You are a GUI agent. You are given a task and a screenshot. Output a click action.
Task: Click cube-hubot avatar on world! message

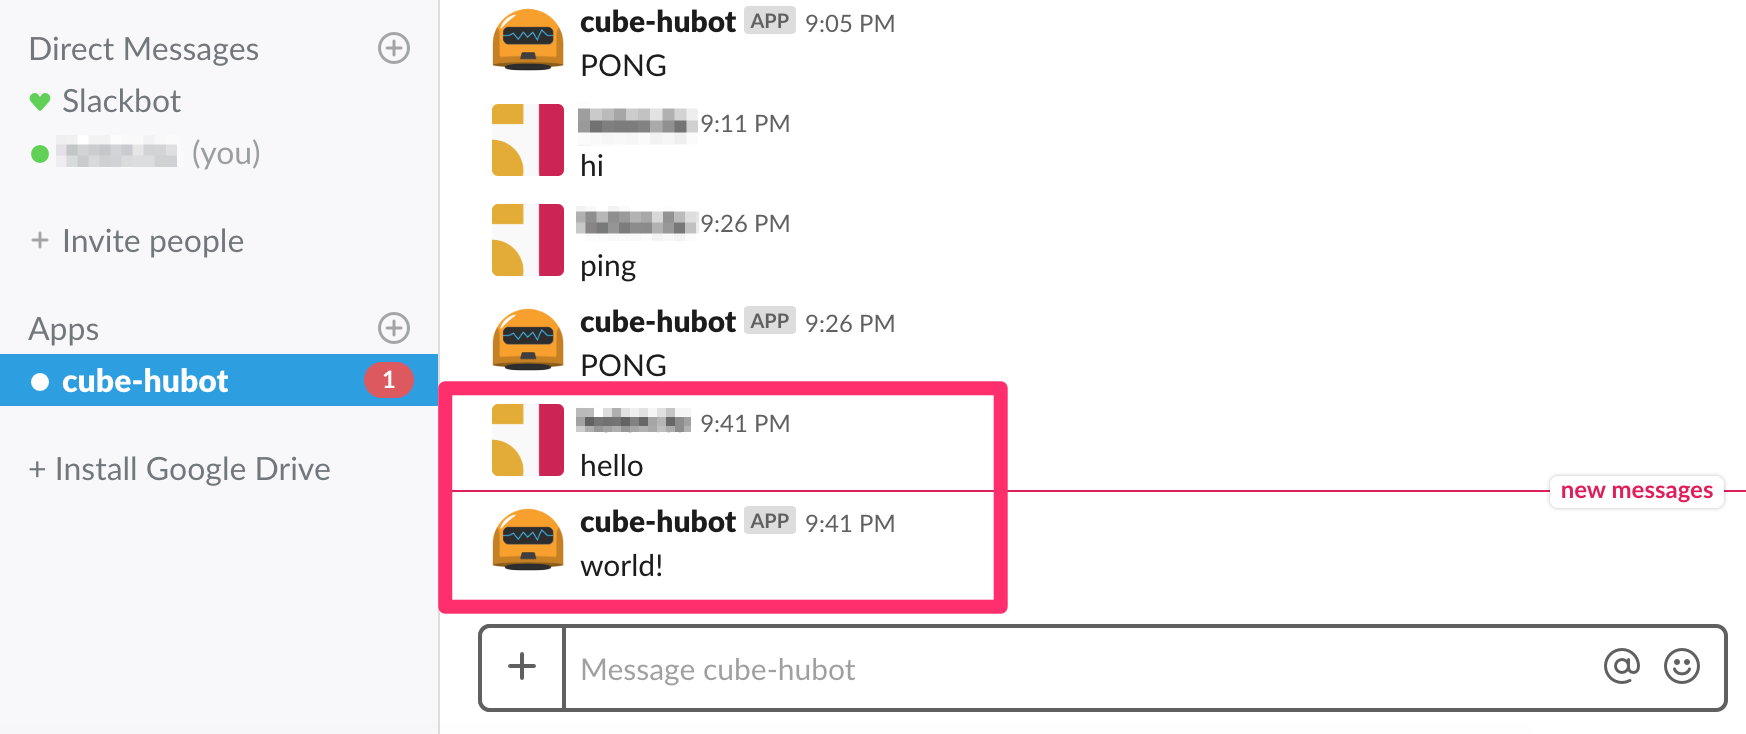528,540
